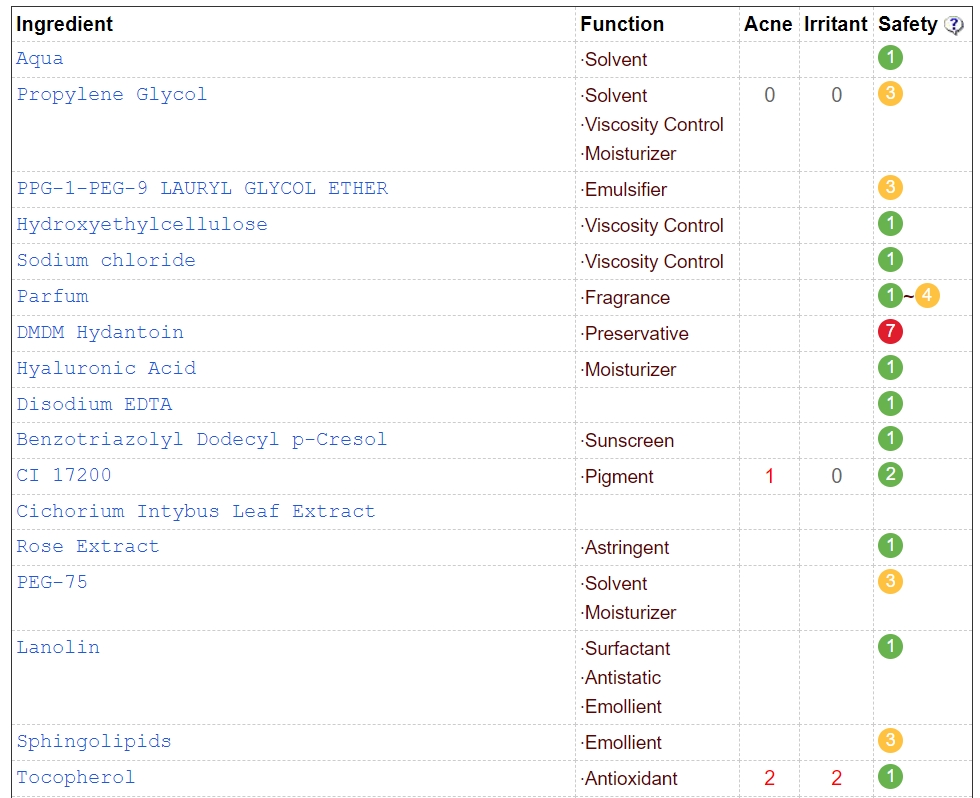Open the Hyaluronic Acid ingredient link
The image size is (980, 798).
(x=106, y=368)
